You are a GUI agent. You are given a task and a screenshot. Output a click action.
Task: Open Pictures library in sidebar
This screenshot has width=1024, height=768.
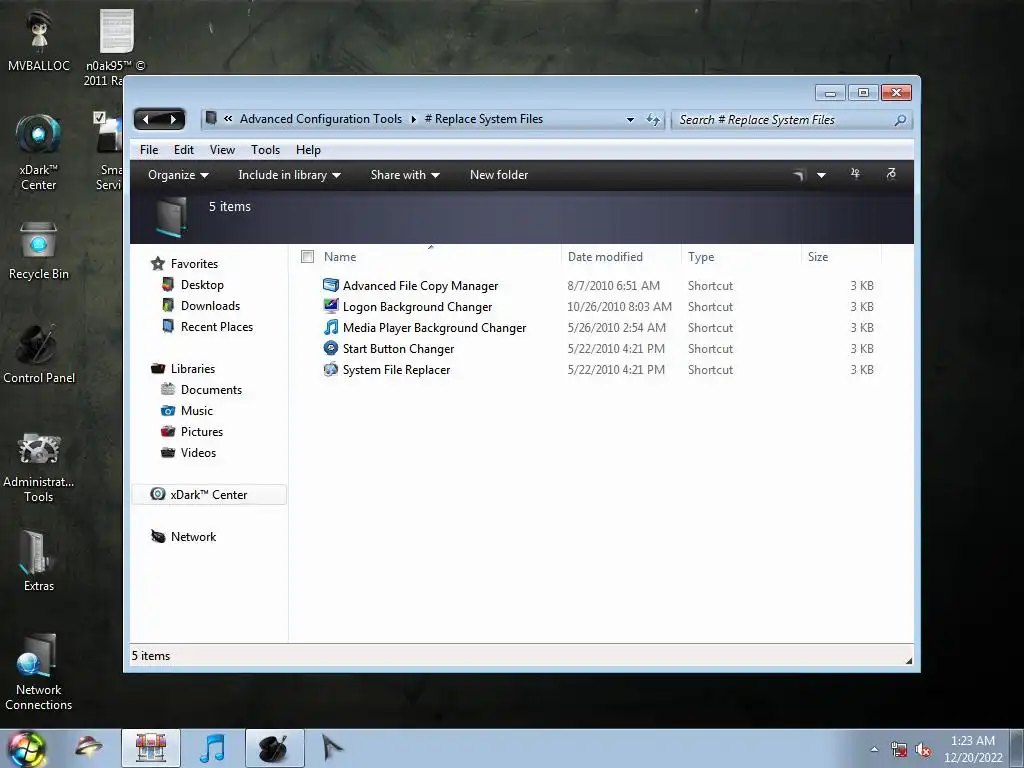point(201,431)
